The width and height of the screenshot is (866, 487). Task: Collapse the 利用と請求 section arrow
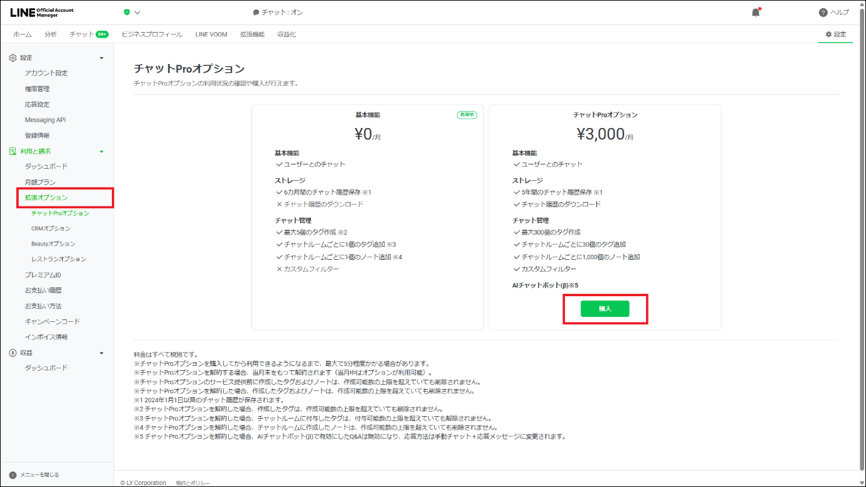(x=102, y=151)
